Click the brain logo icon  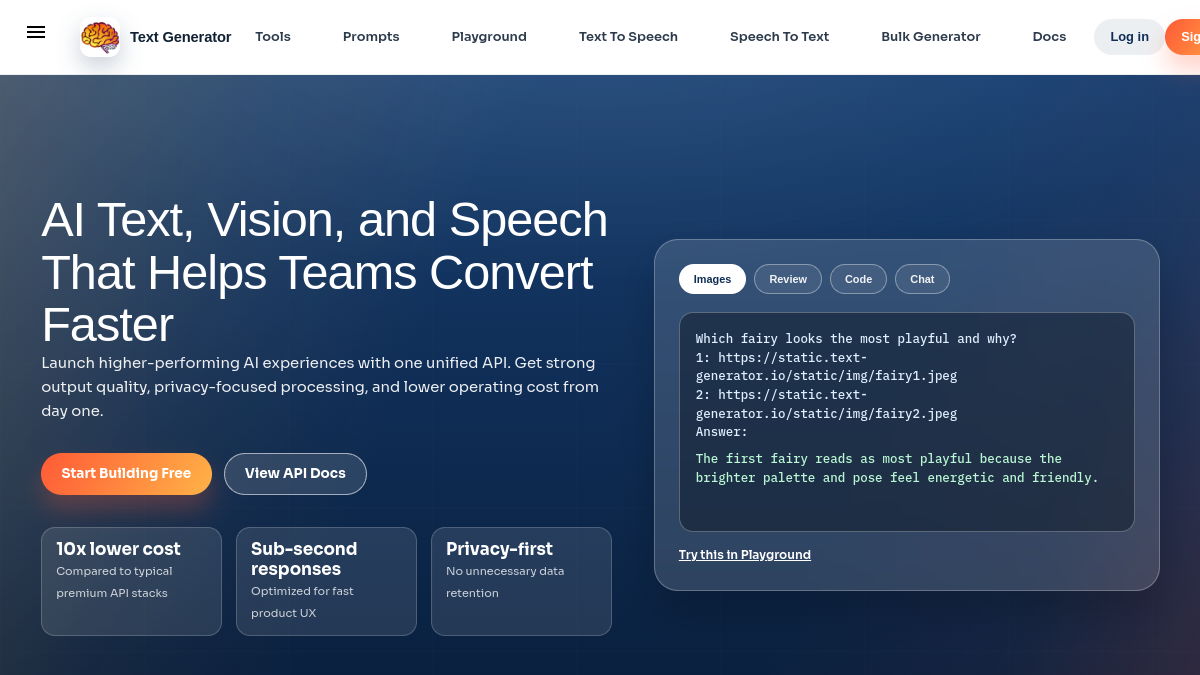coord(100,37)
